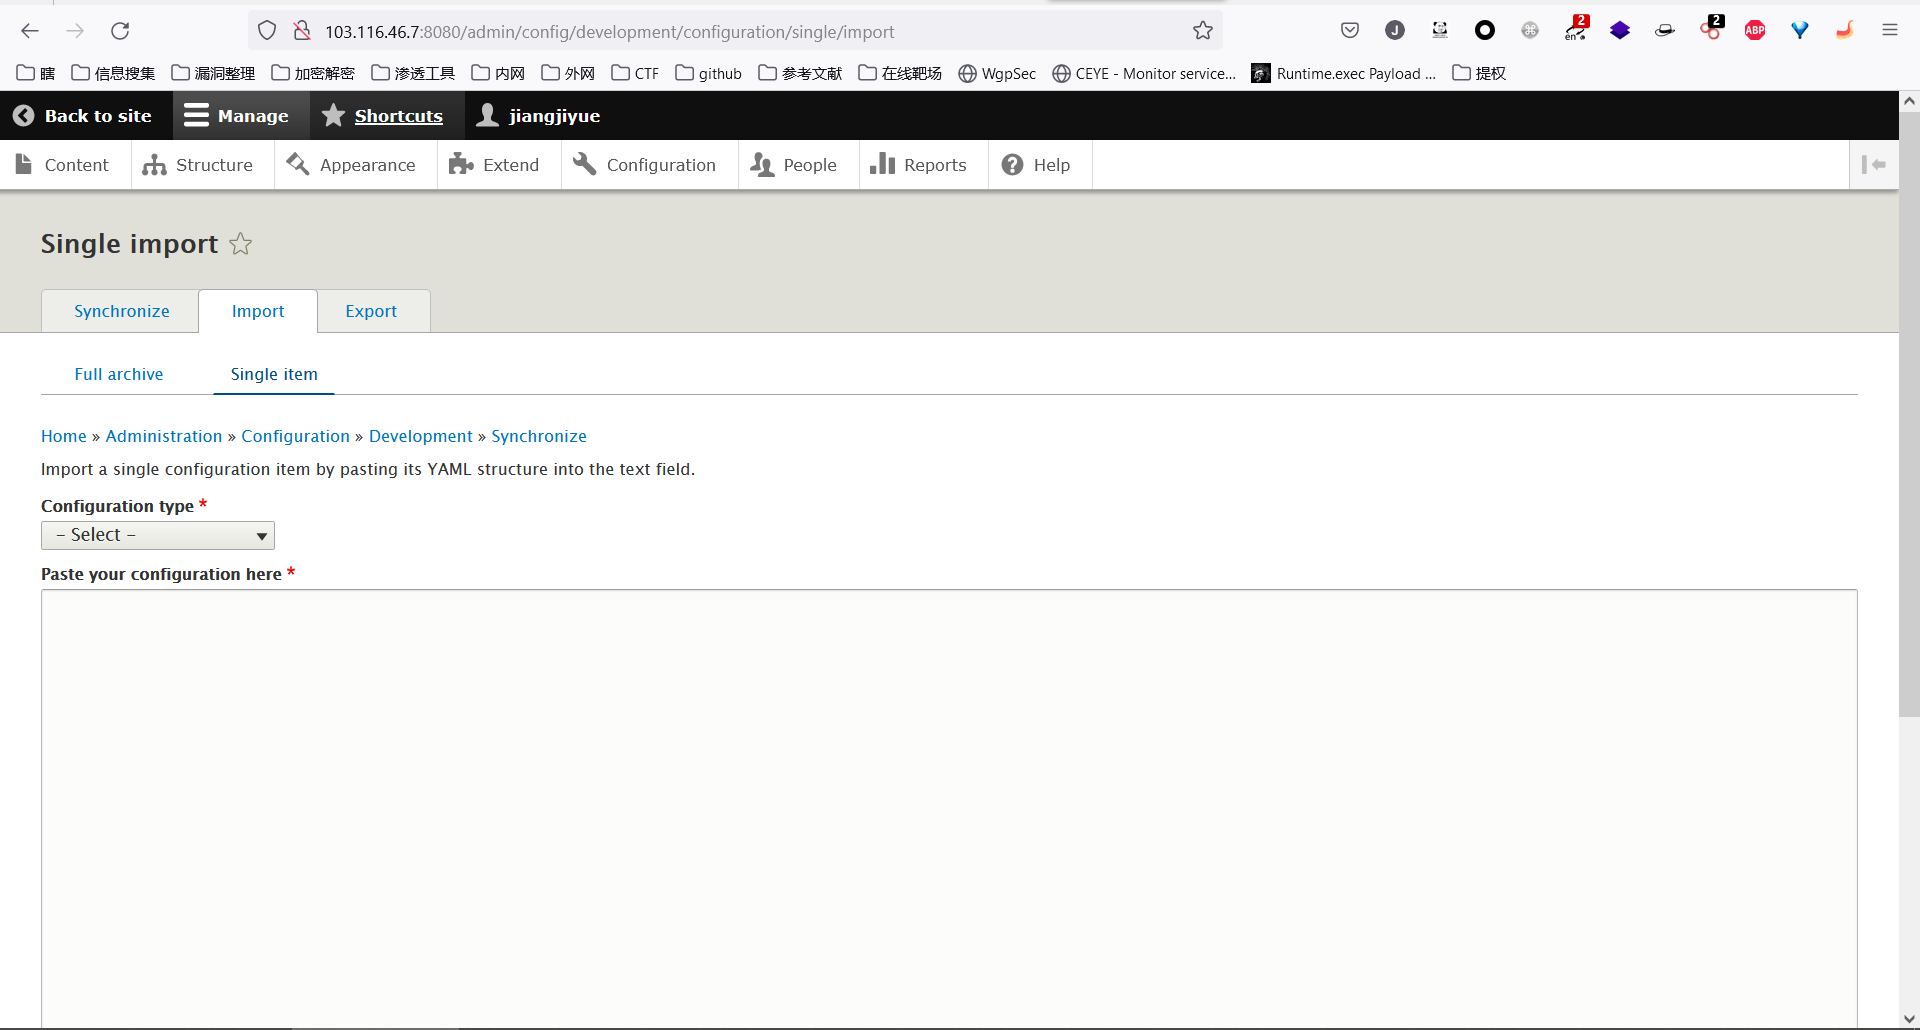Toggle the toolbar orientation button
Viewport: 1920px width, 1030px height.
1873,165
